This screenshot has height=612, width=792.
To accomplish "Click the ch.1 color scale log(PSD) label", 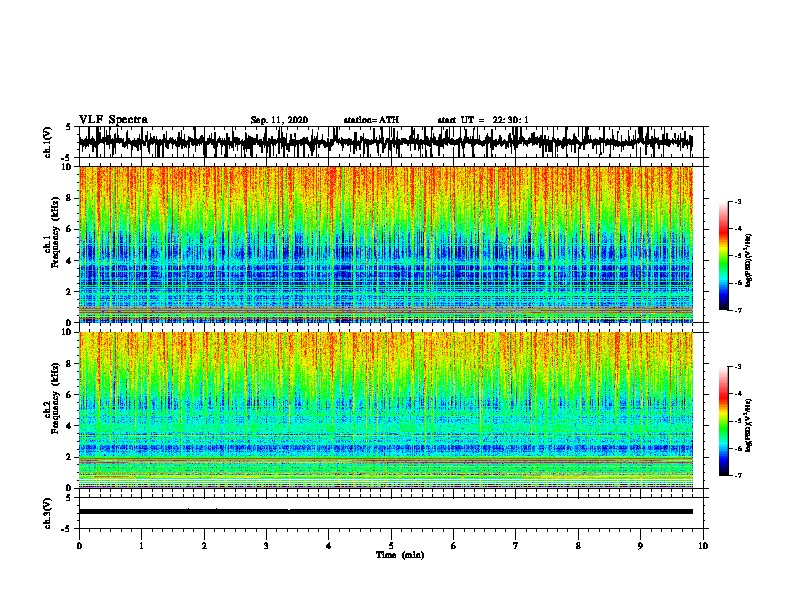I will pos(749,261).
